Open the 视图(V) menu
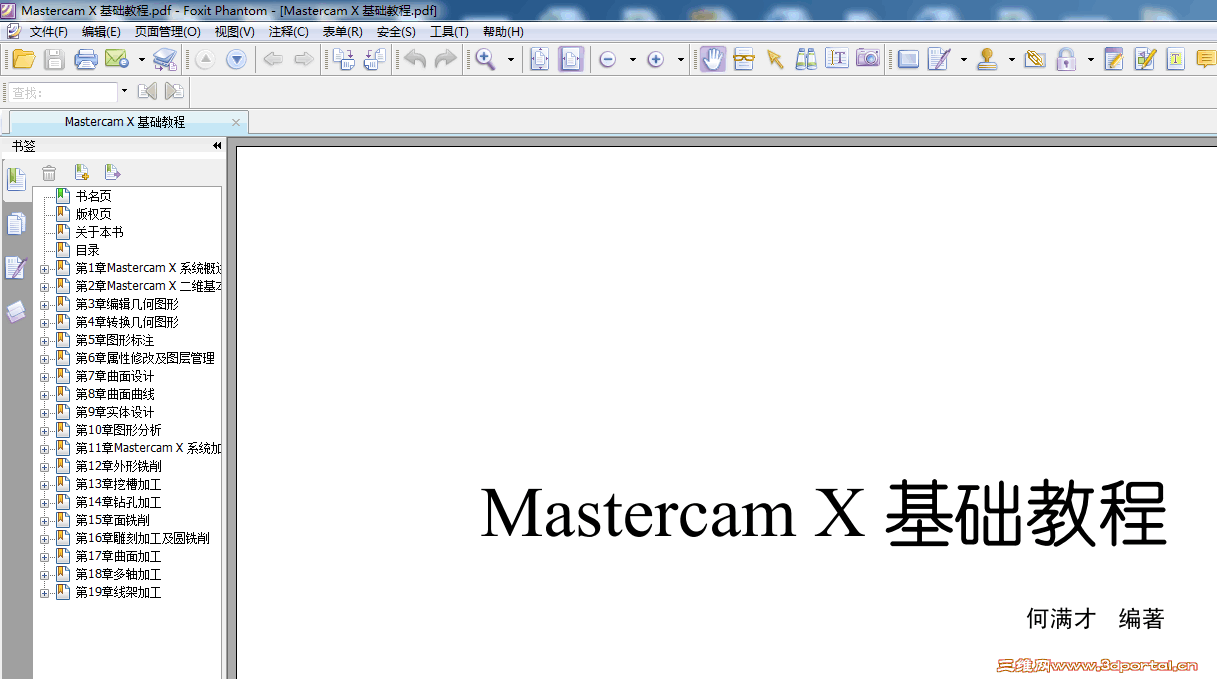 pos(234,32)
